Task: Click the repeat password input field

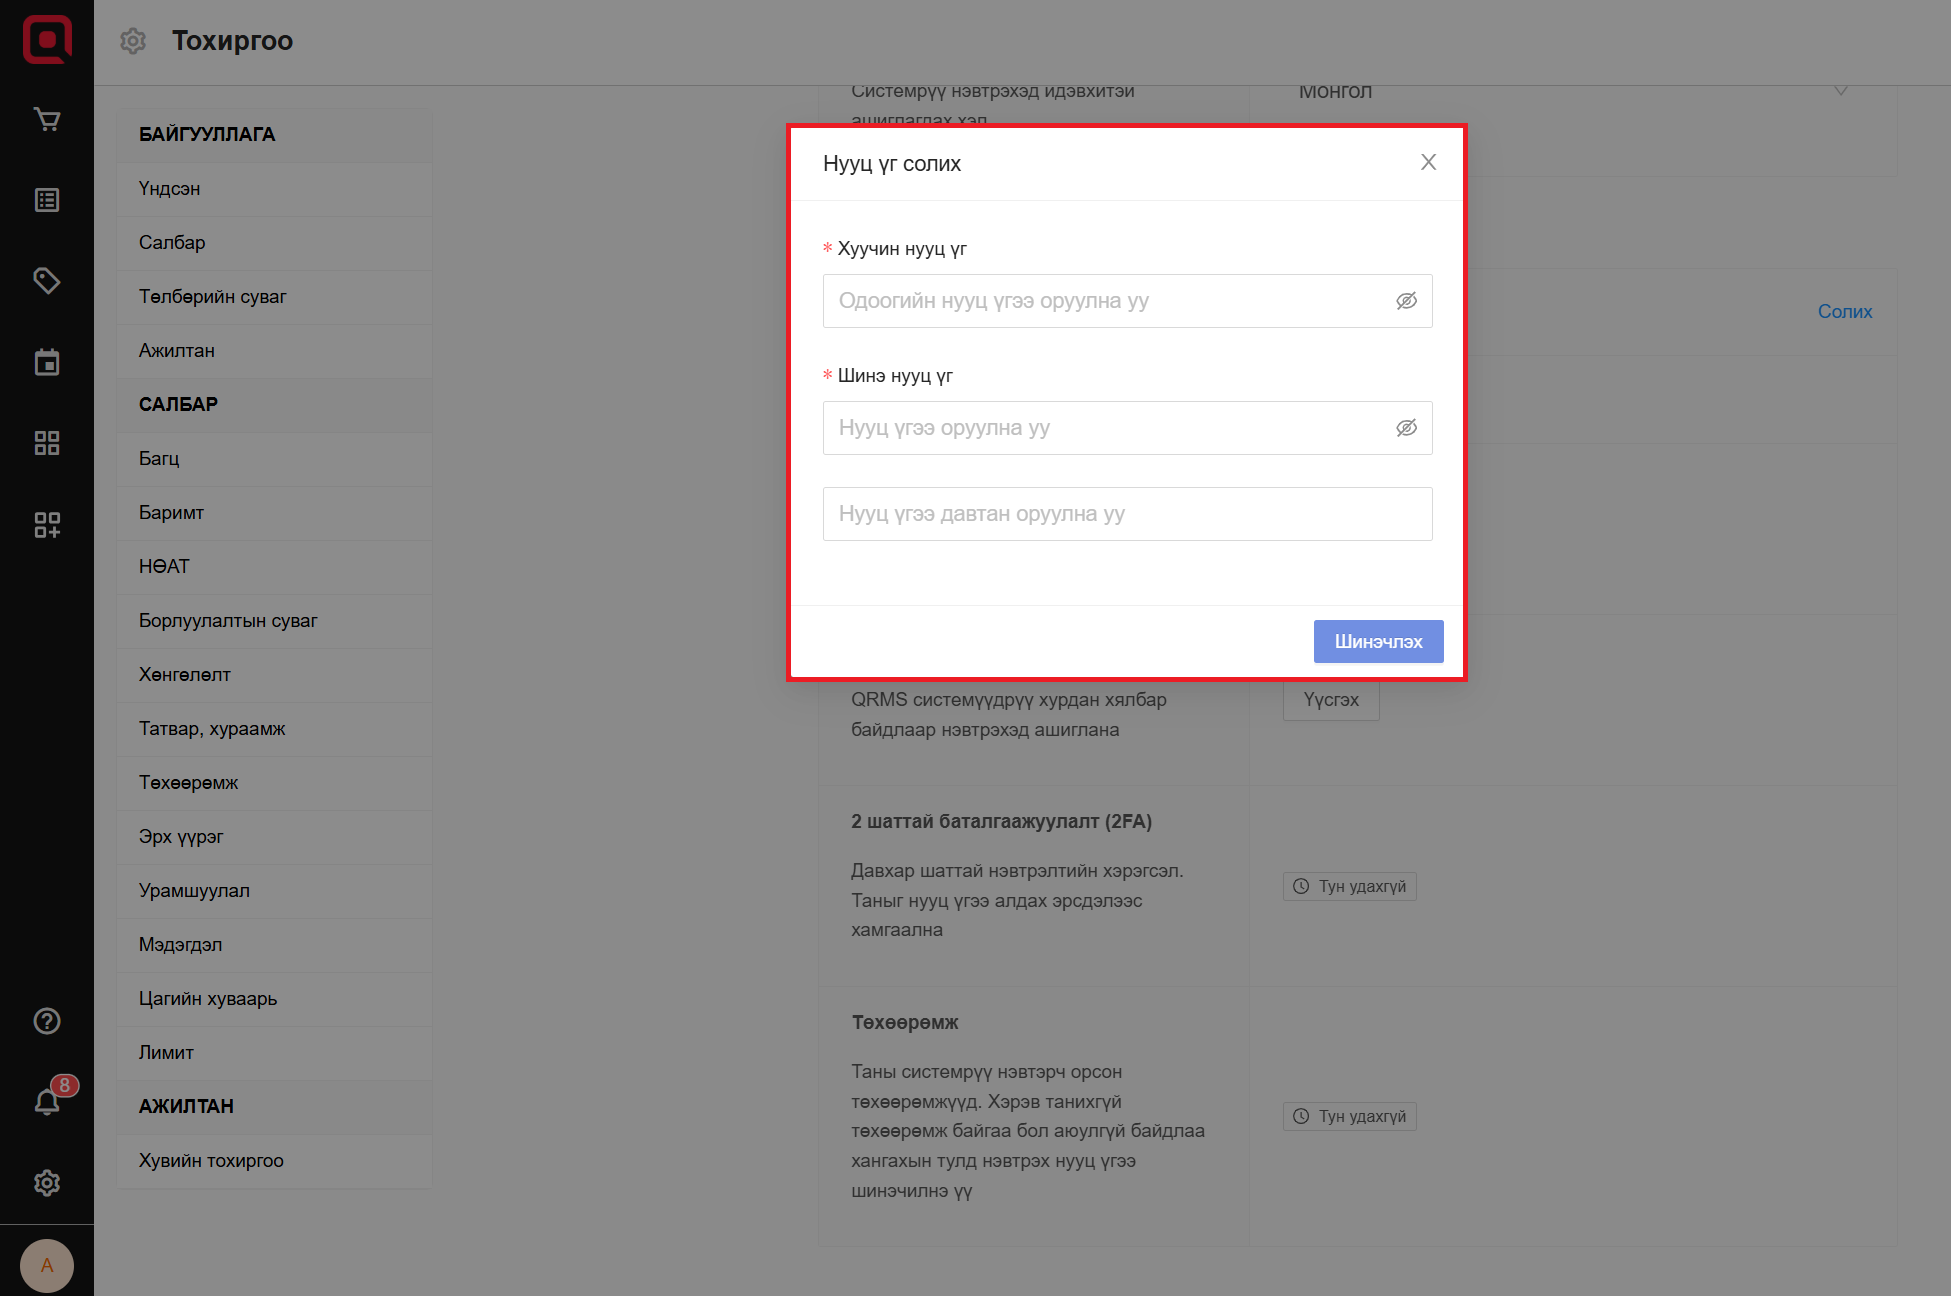Action: tap(1126, 514)
